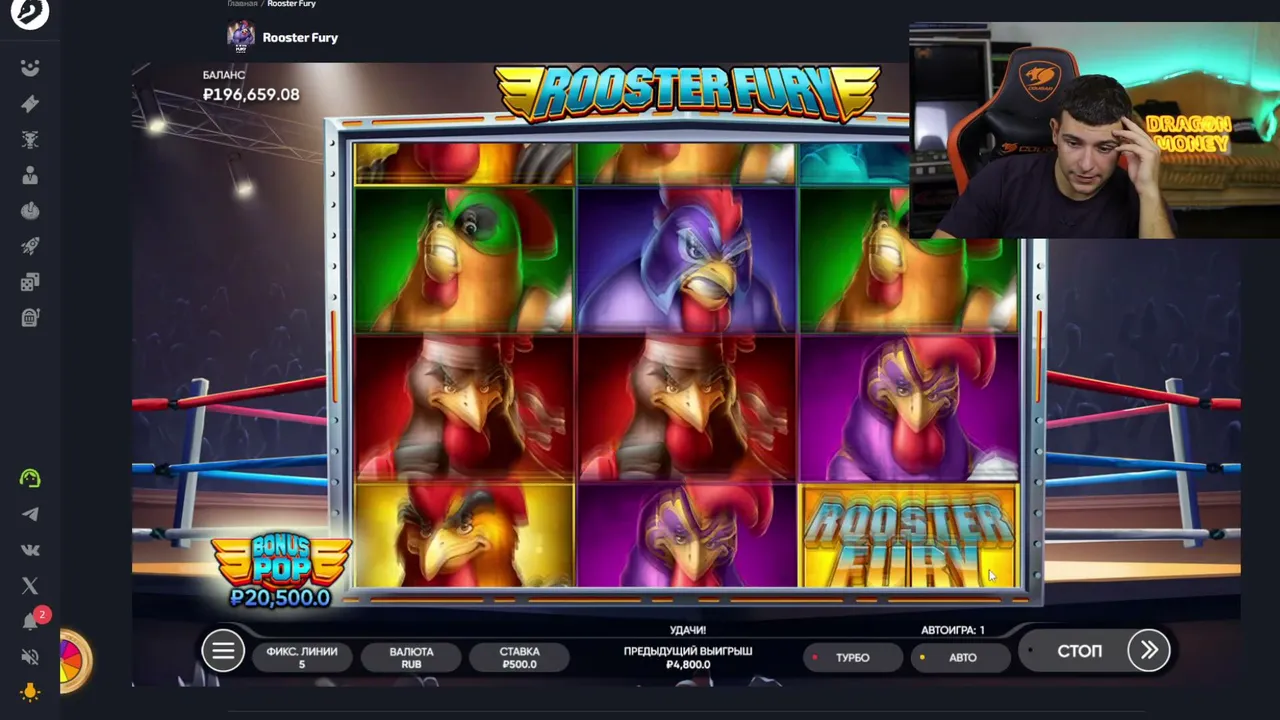Open the Ставка ₽500.0 bet selector
Viewport: 1280px width, 720px height.
coord(519,657)
